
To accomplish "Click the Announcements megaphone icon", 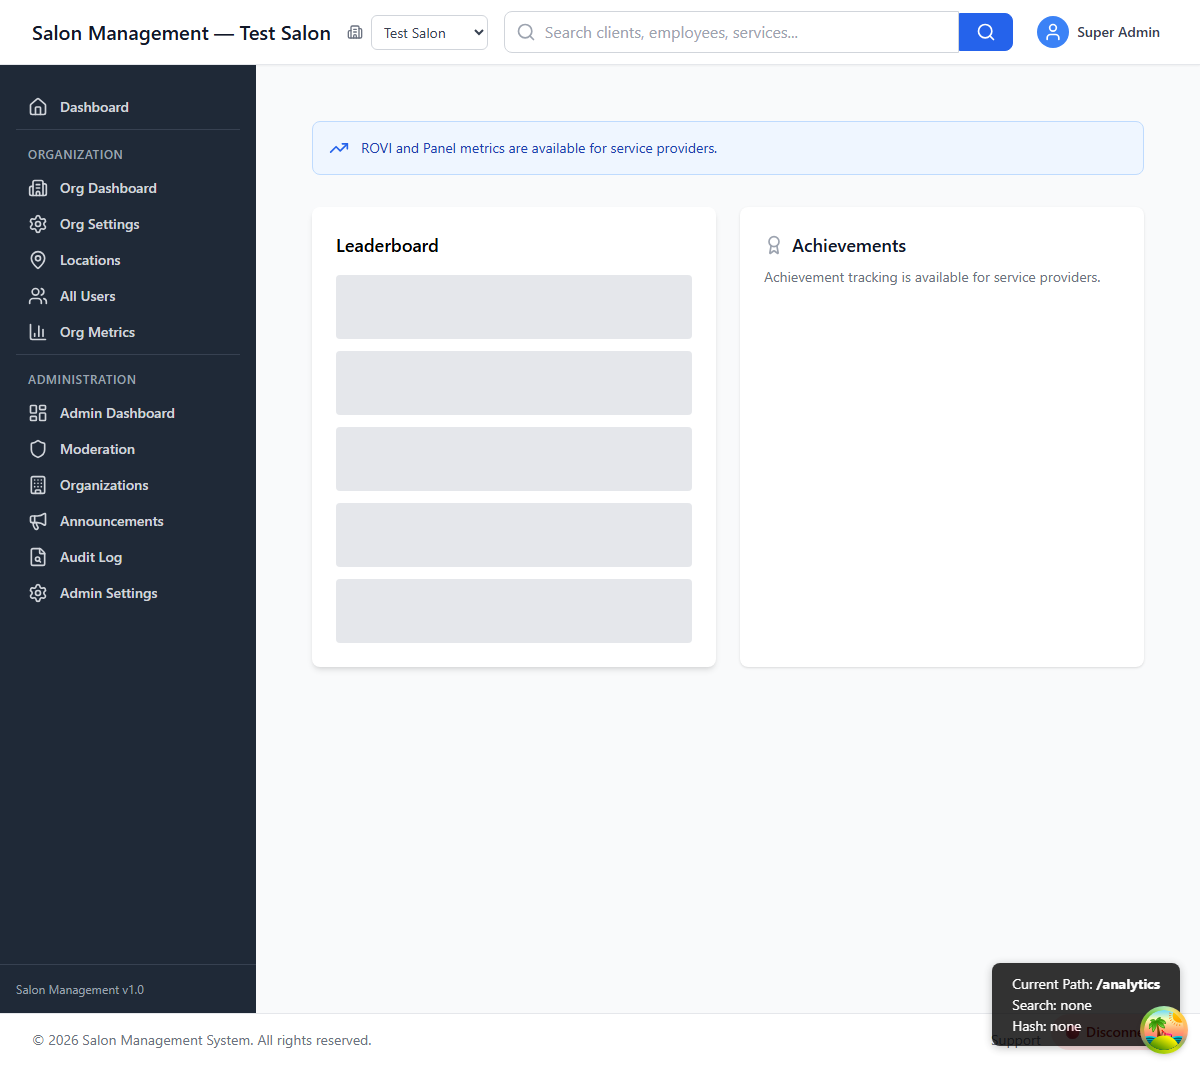I will (38, 521).
